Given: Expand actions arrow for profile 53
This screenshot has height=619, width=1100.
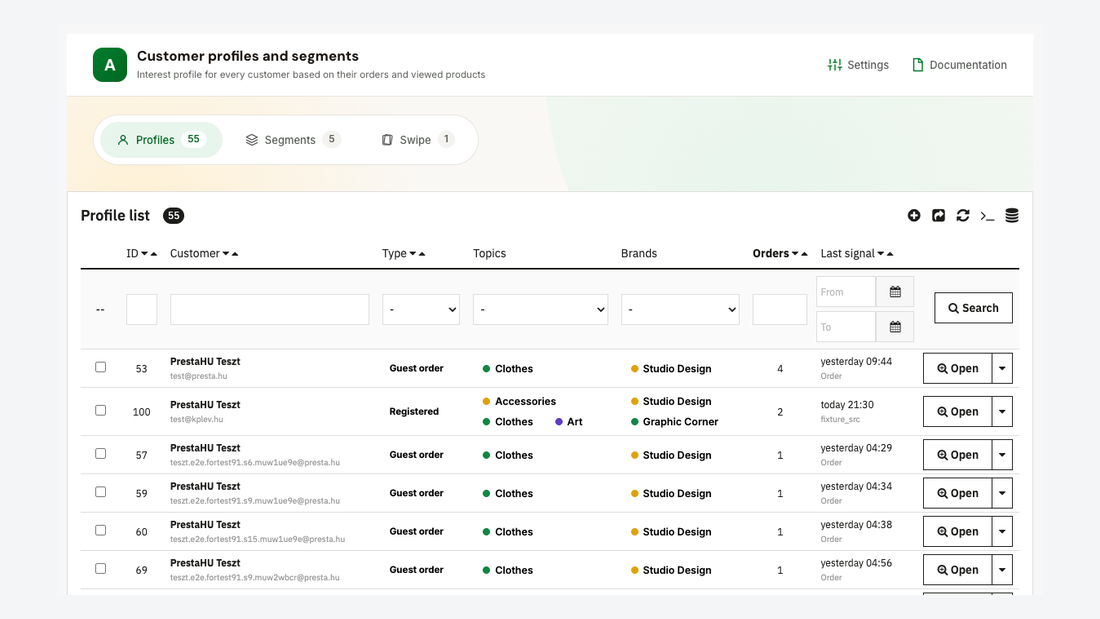Looking at the screenshot, I should pos(1002,368).
